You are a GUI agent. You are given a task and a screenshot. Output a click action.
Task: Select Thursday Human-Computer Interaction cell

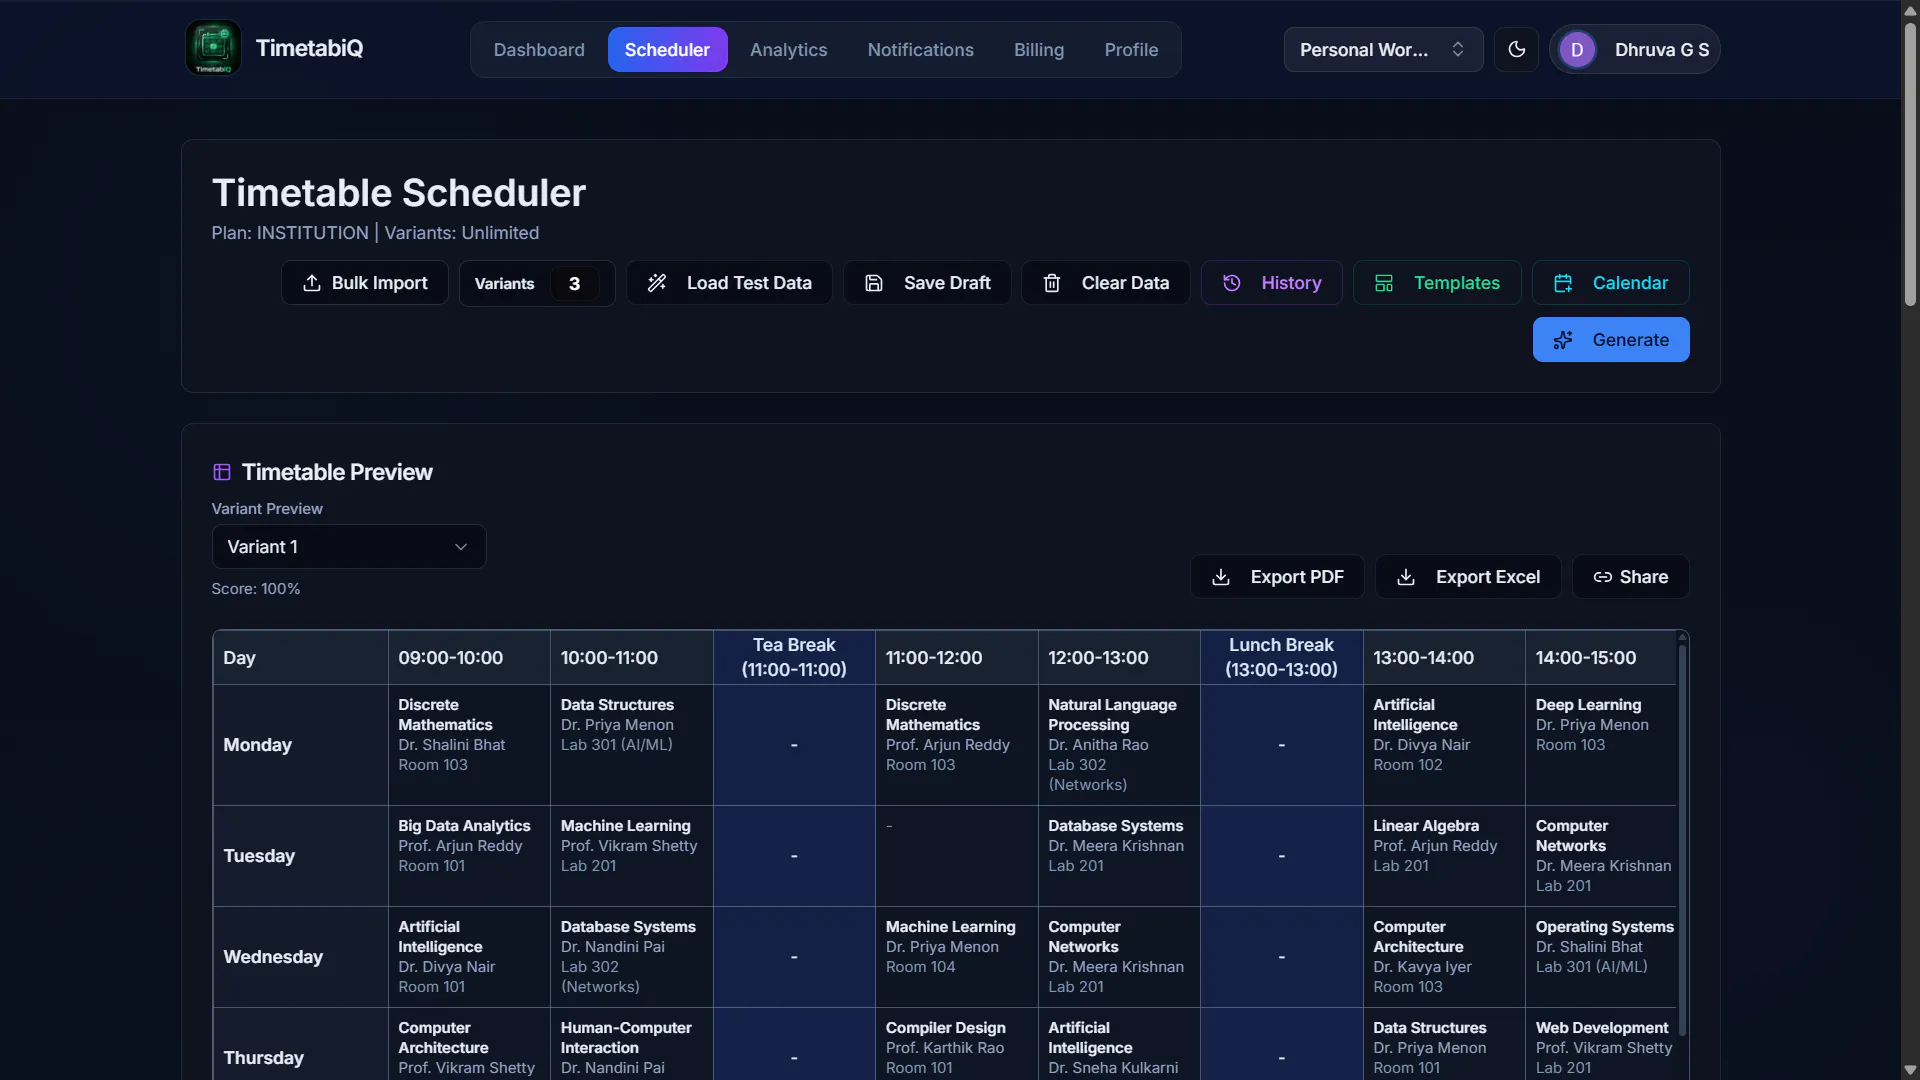point(631,1044)
